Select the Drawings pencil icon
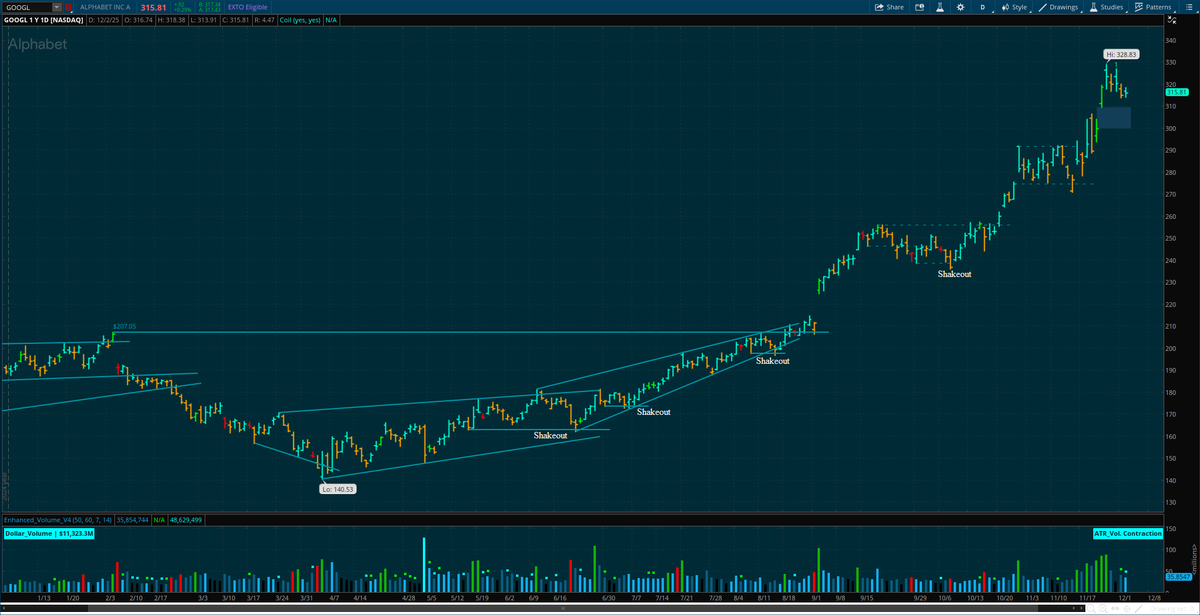The image size is (1200, 615). click(1043, 7)
